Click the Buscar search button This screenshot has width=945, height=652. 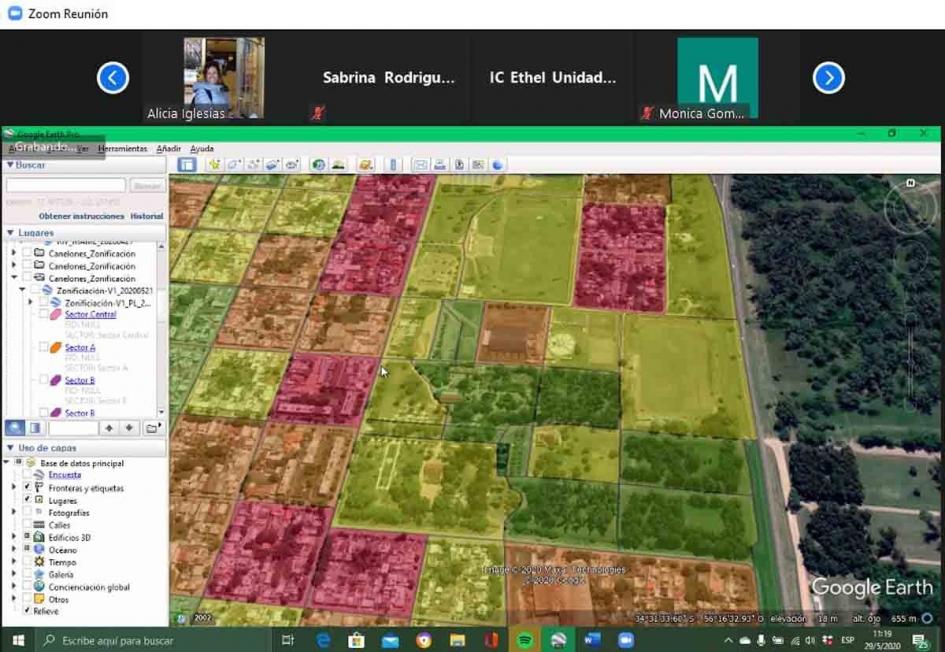coord(146,186)
